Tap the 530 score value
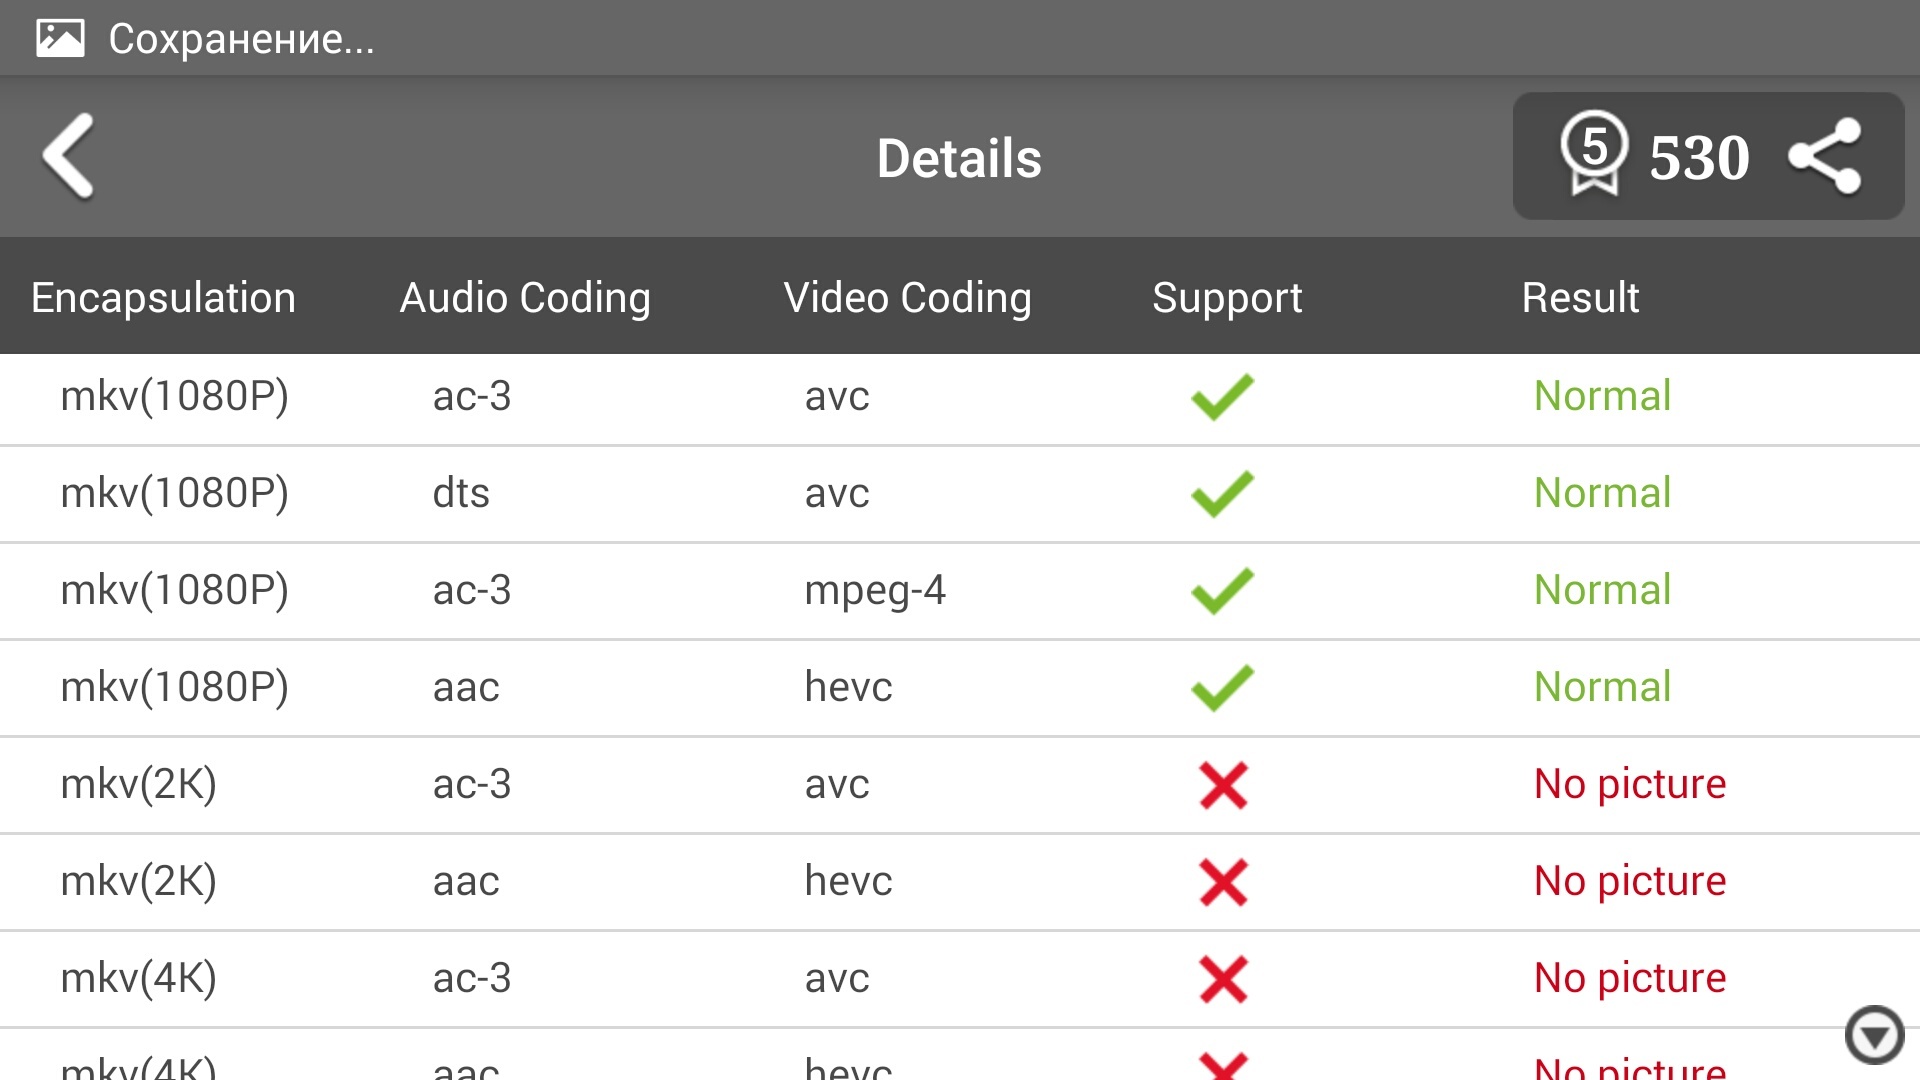 click(1699, 158)
